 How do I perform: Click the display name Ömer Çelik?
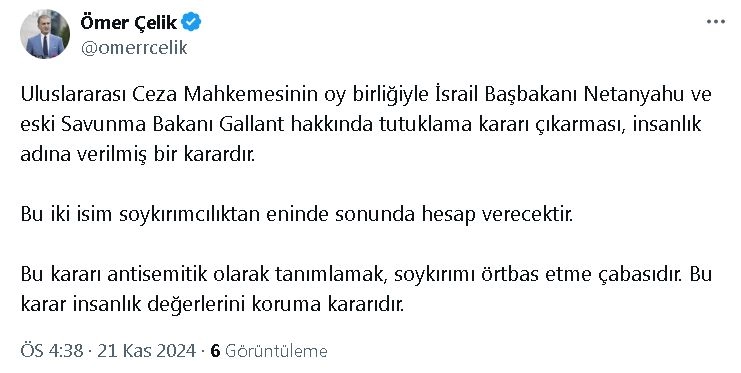coord(129,22)
